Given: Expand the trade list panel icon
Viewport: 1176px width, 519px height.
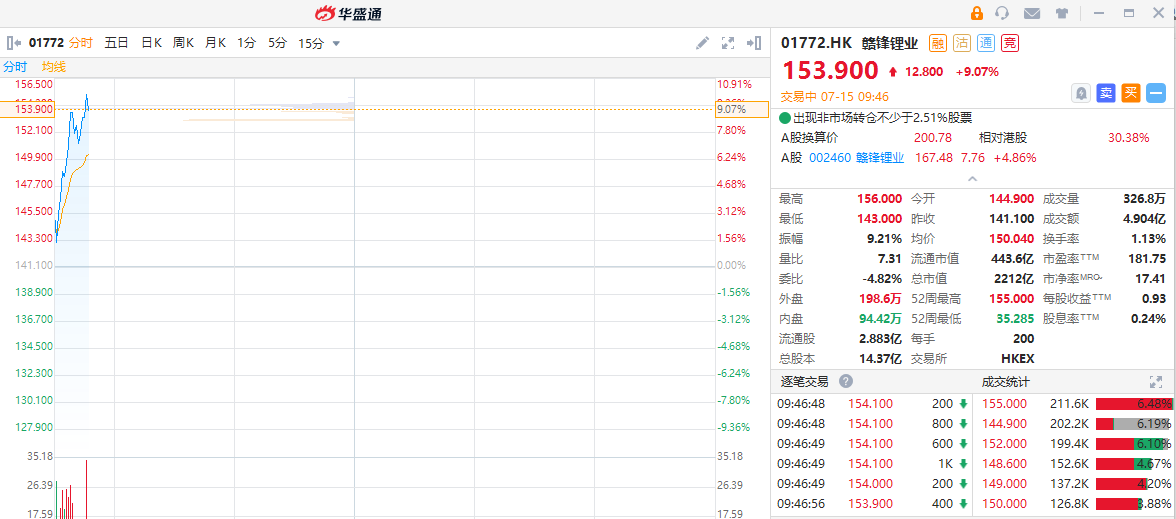Looking at the screenshot, I should (x=1155, y=382).
